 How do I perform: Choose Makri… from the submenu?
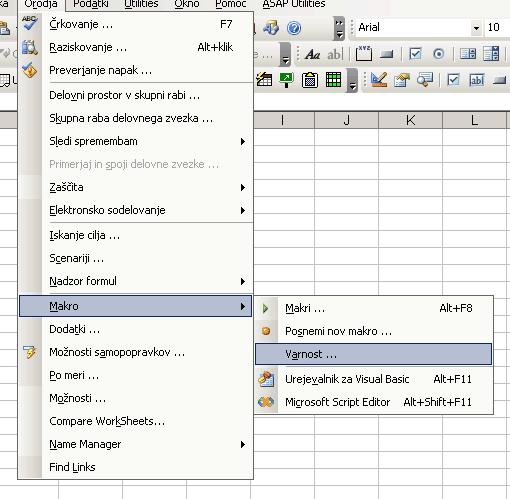(373, 308)
